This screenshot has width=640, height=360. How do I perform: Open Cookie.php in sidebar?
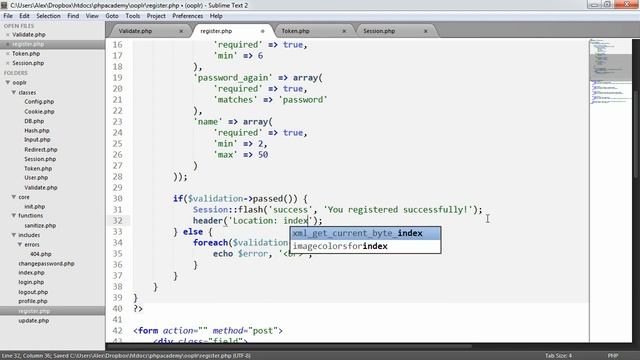39,111
